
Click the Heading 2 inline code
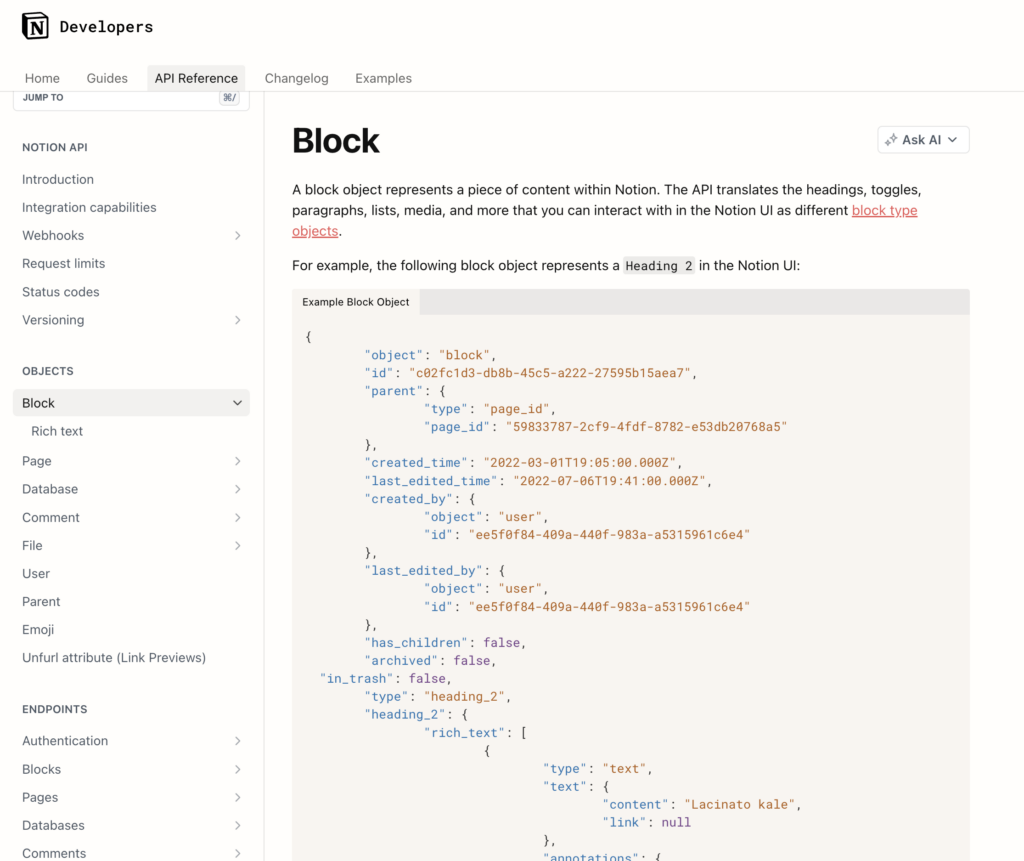659,266
